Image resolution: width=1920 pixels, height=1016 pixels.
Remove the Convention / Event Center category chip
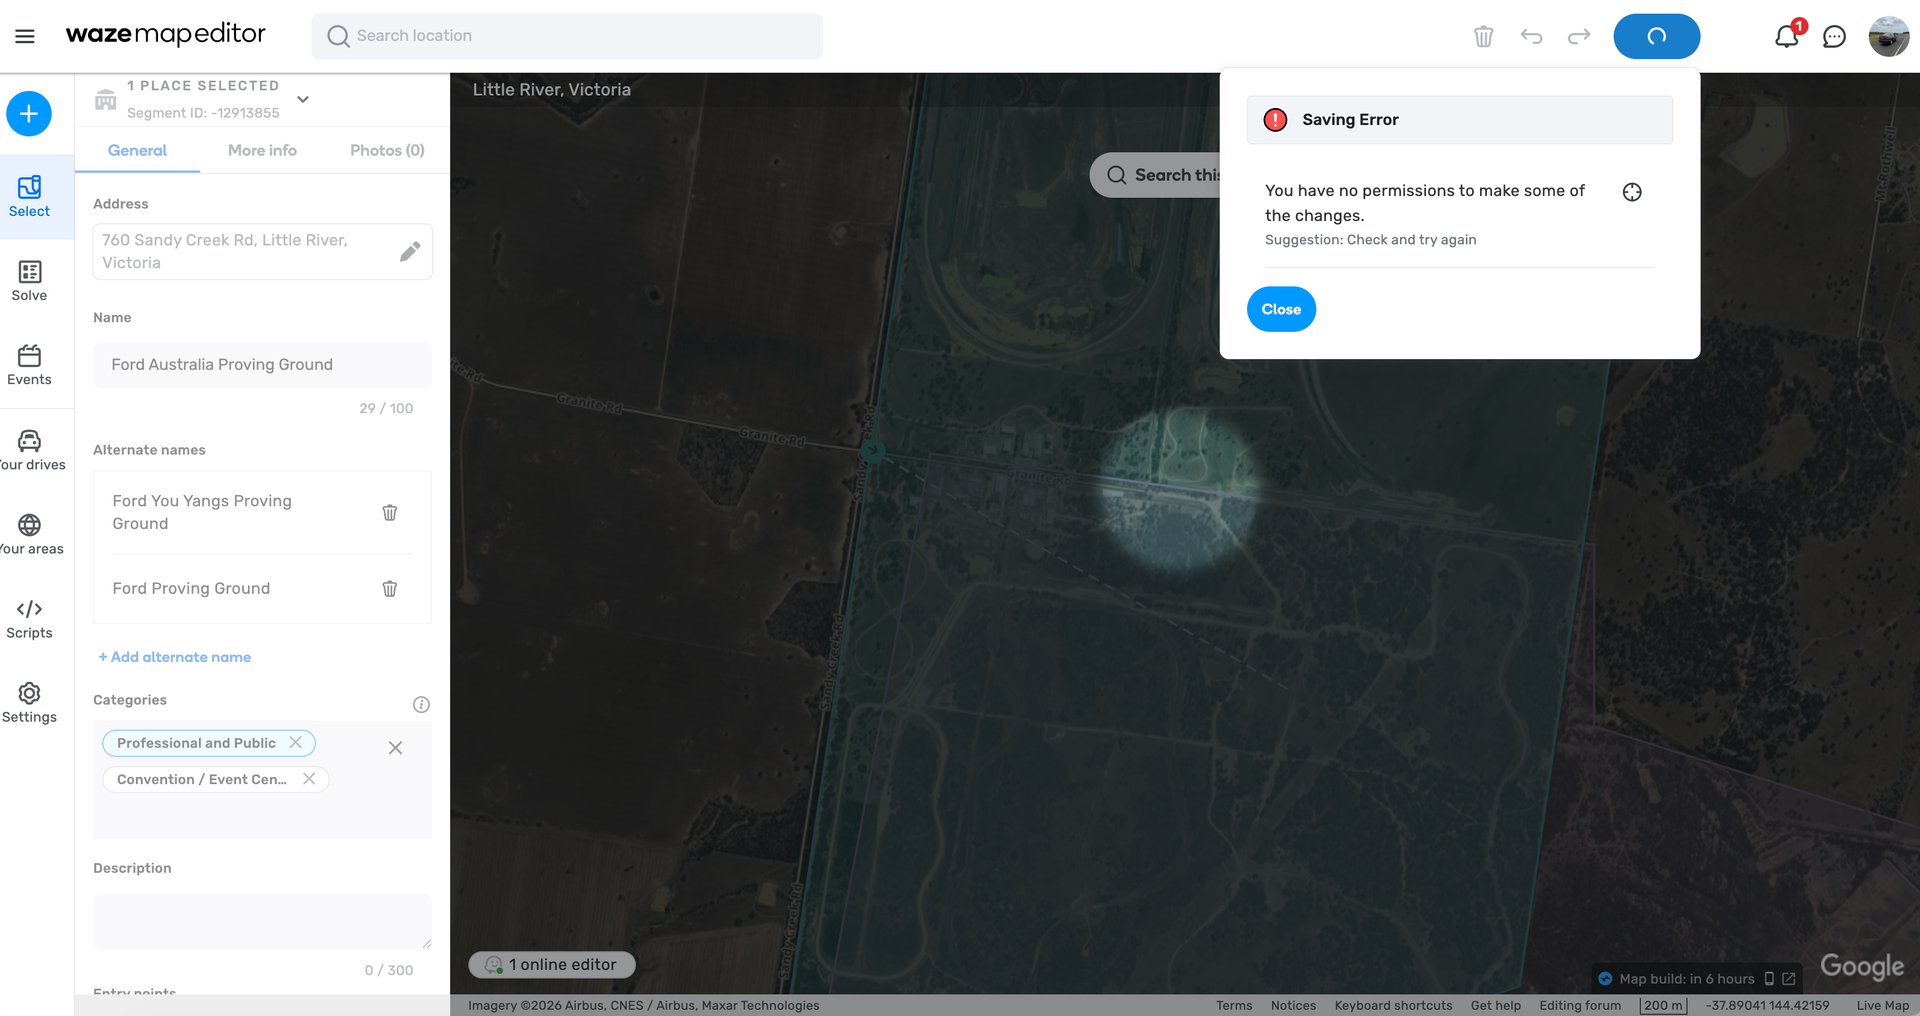click(309, 779)
